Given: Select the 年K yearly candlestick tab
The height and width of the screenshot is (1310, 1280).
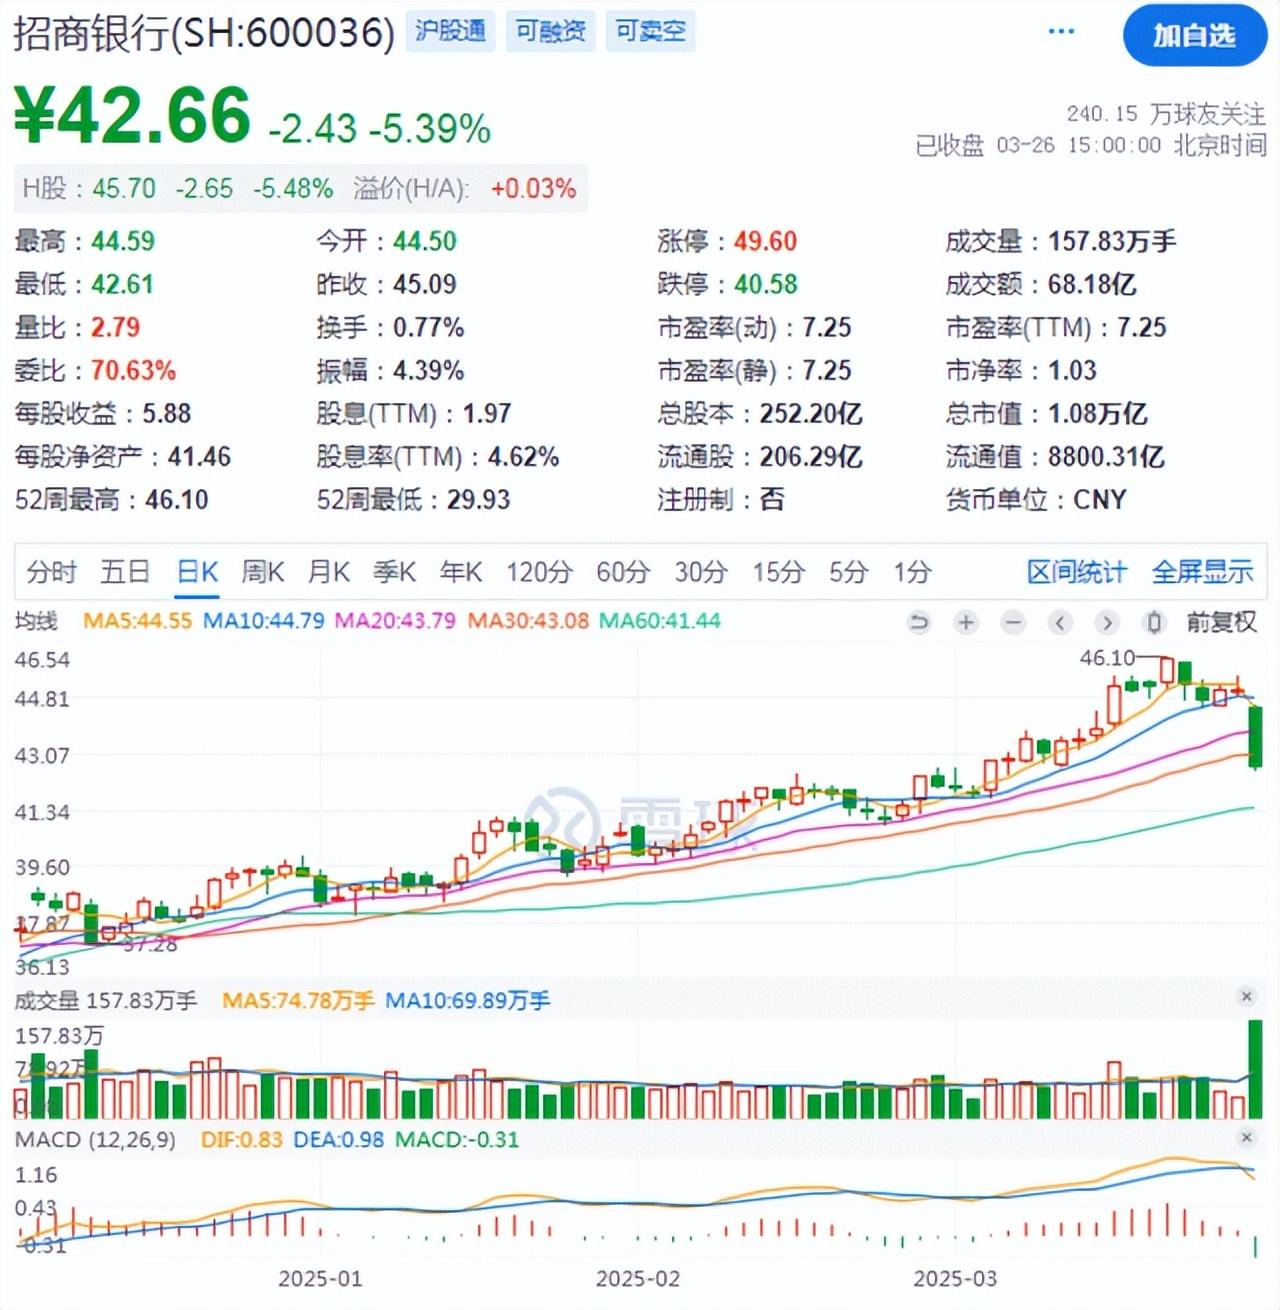Looking at the screenshot, I should pos(461,572).
